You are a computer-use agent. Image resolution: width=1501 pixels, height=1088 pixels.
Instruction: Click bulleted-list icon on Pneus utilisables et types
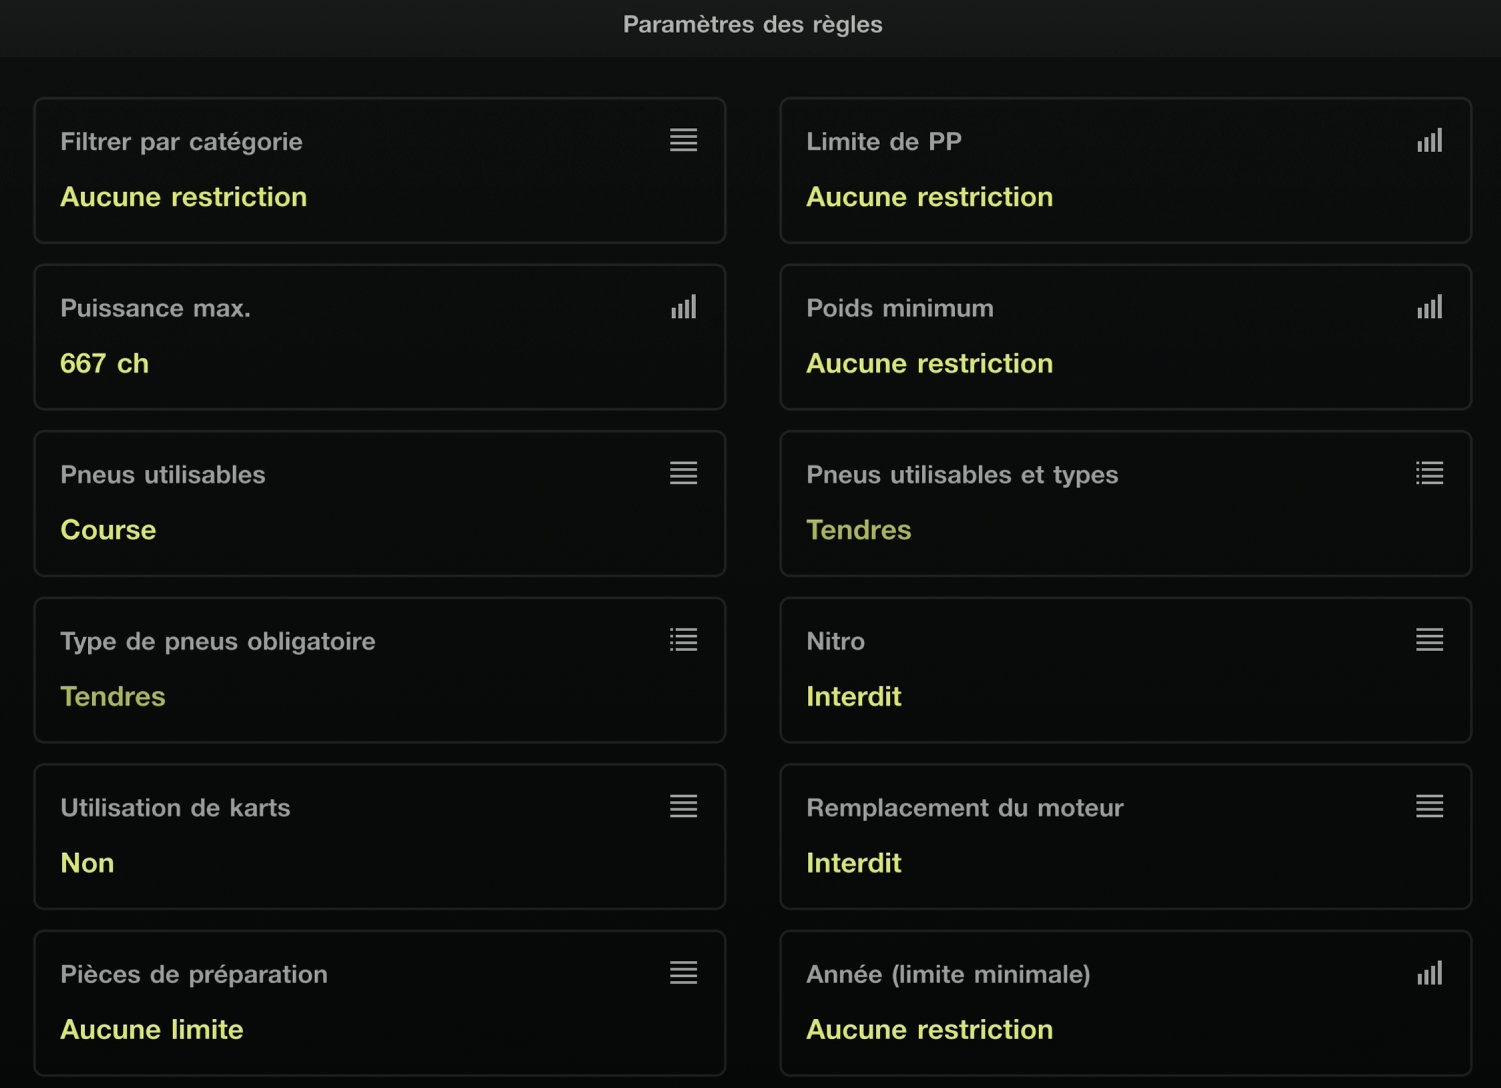tap(1430, 473)
